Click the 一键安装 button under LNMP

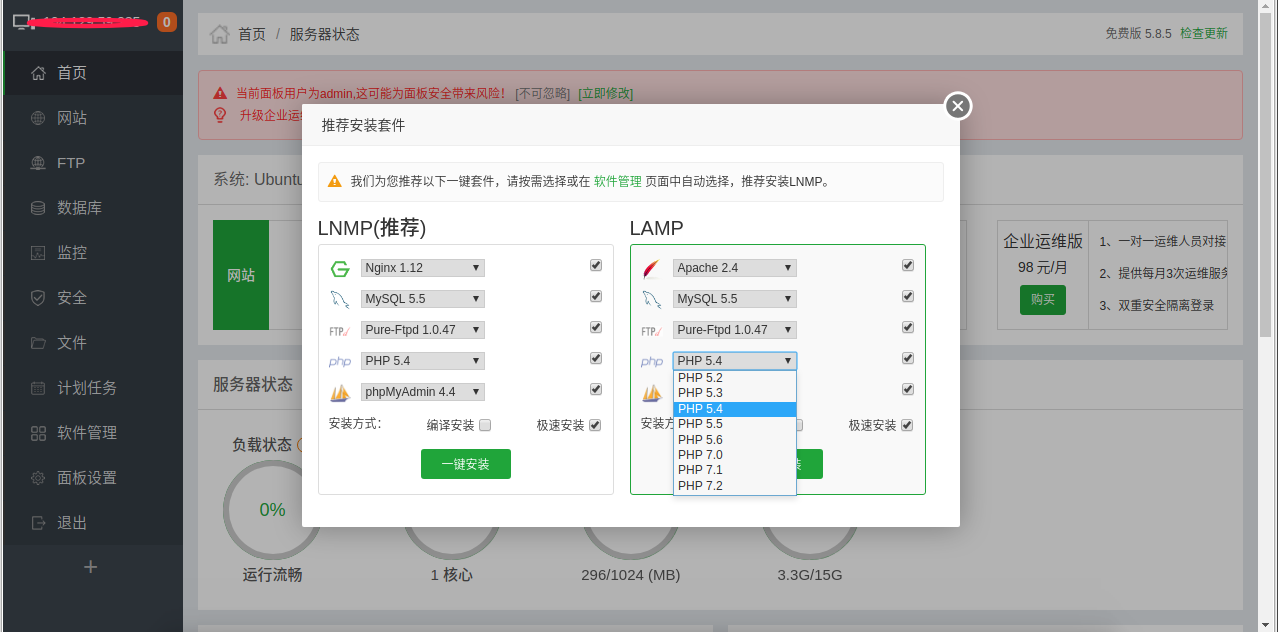(x=466, y=464)
